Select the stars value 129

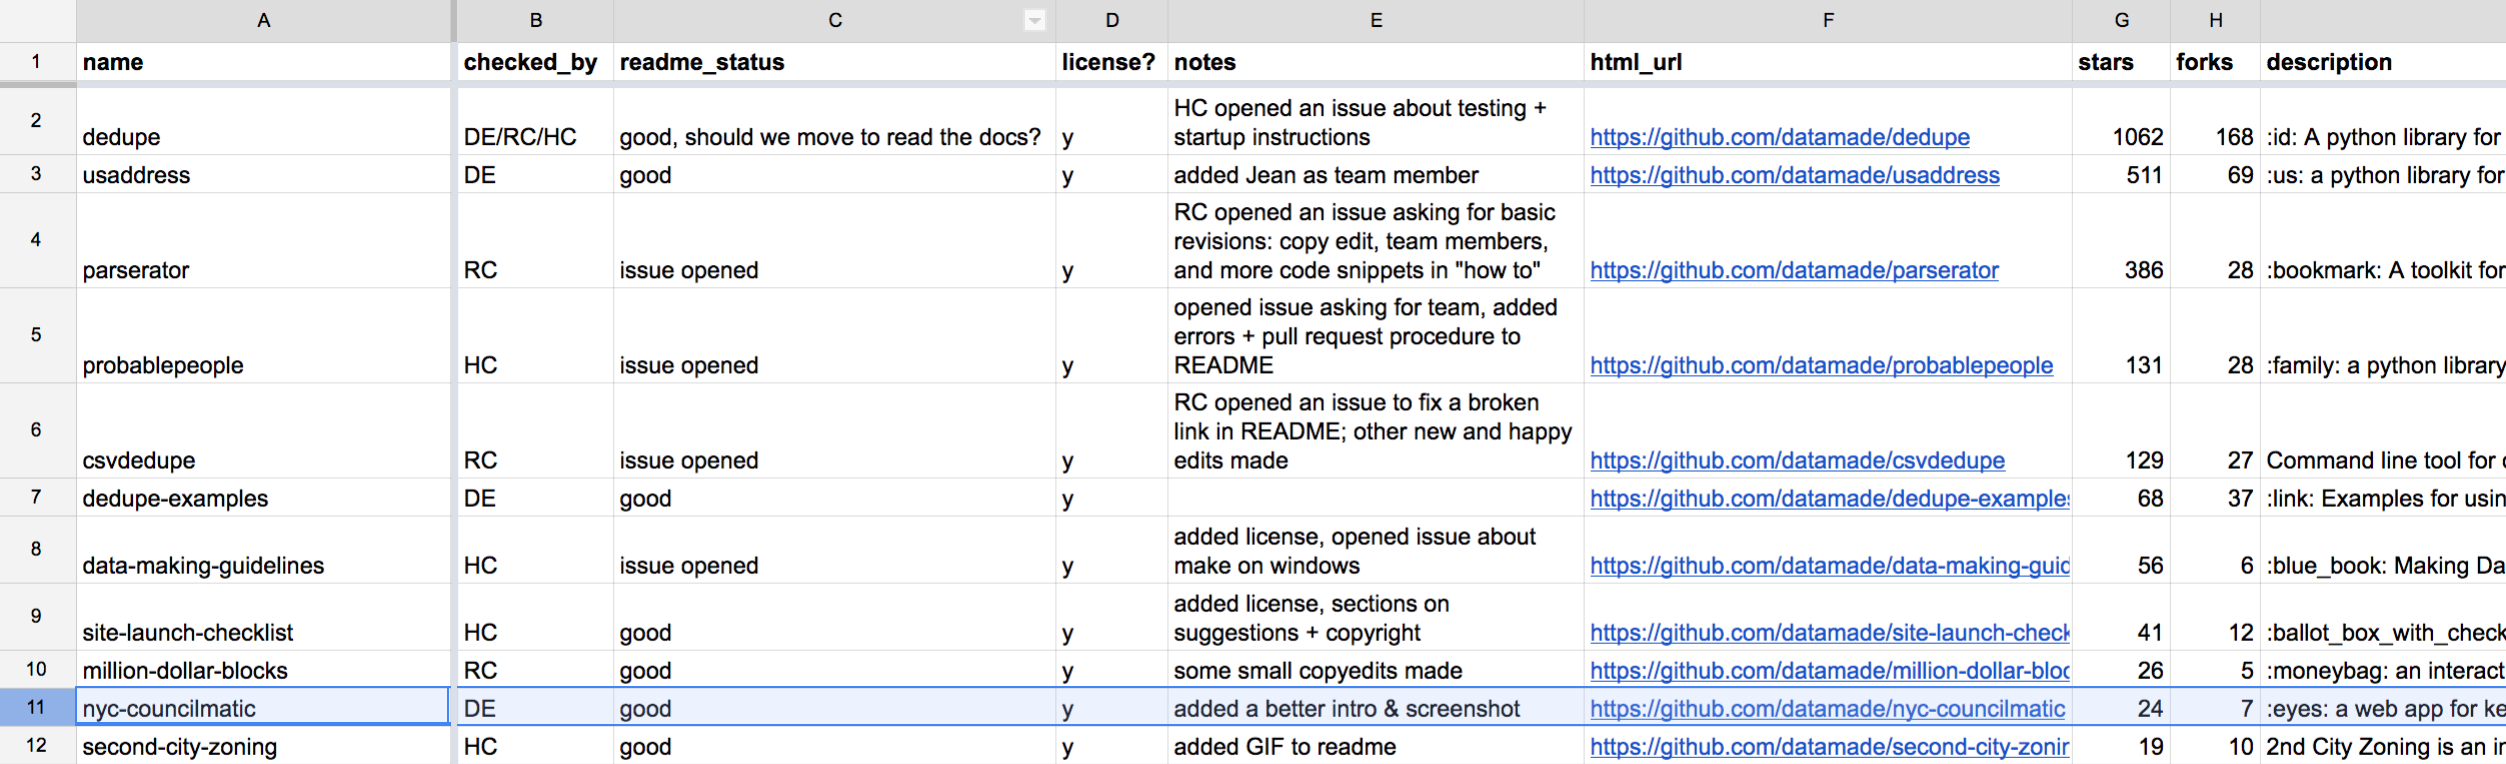click(2121, 430)
